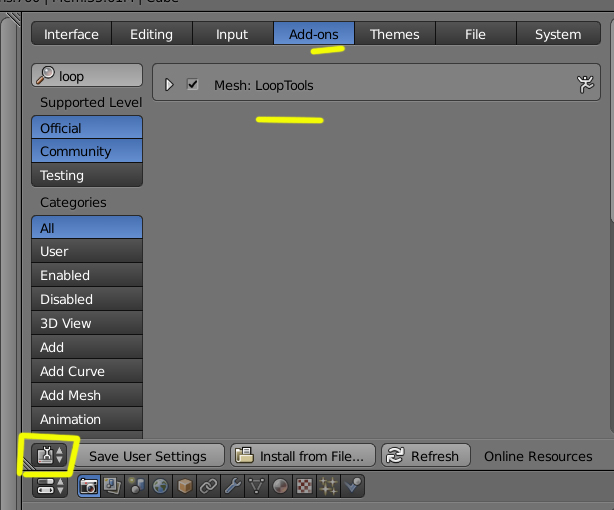Open the World properties globe icon
614x510 pixels.
click(x=160, y=486)
